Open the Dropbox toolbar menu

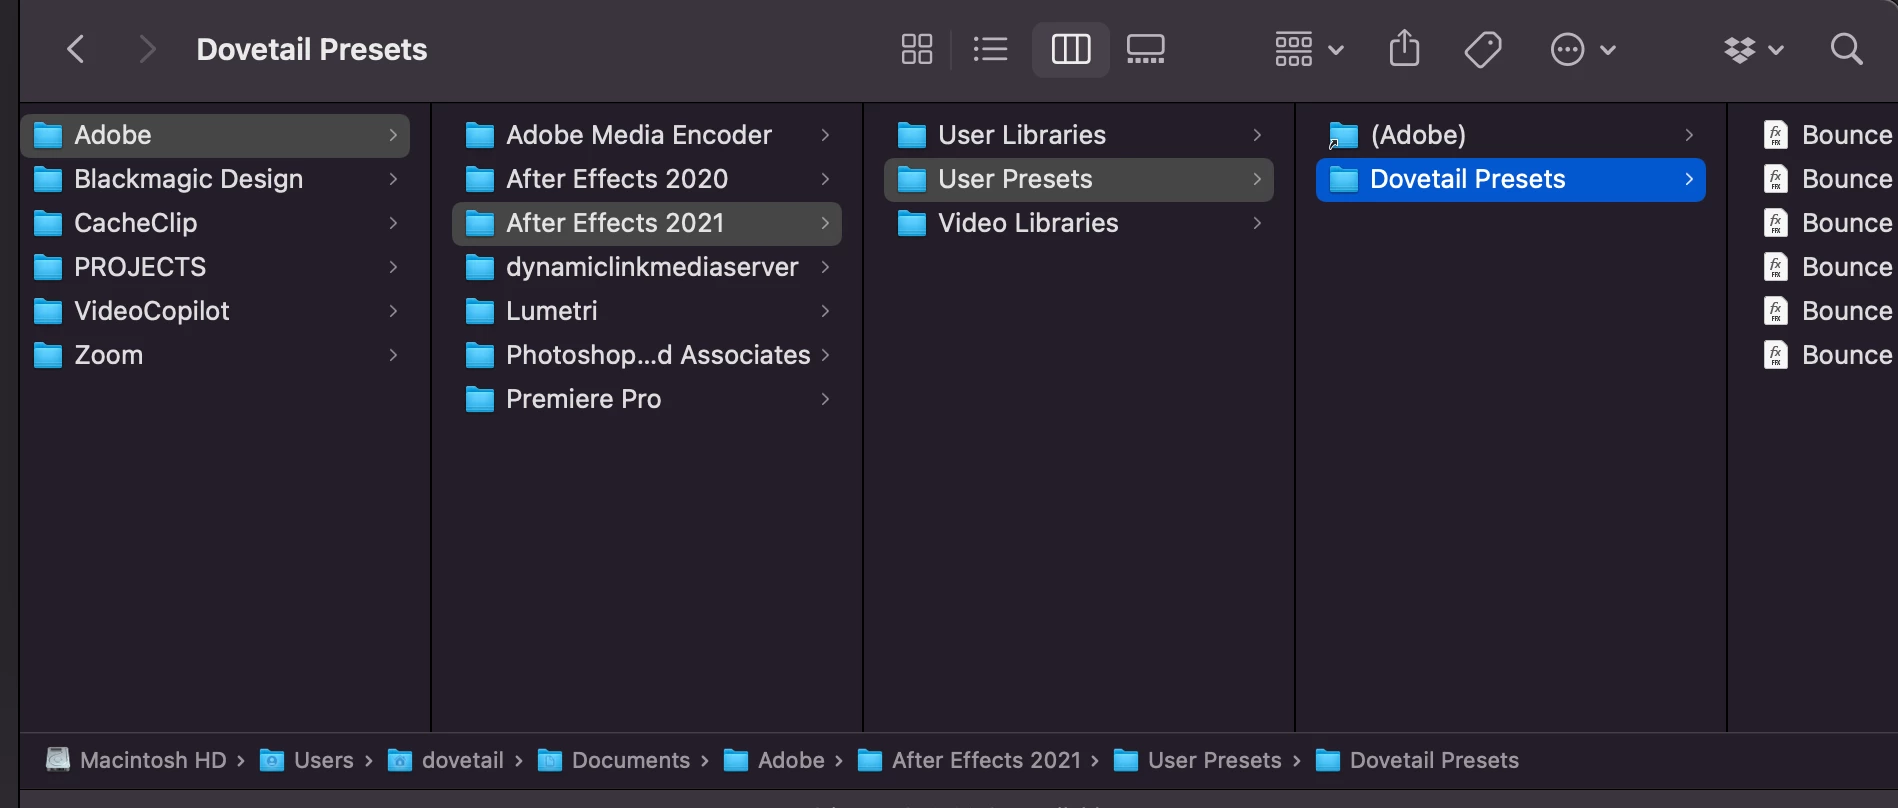(x=1754, y=49)
